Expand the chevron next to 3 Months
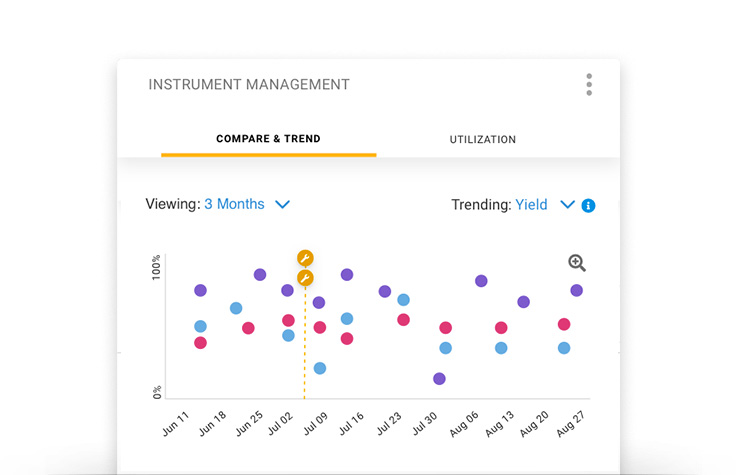The image size is (736, 475). (x=282, y=205)
